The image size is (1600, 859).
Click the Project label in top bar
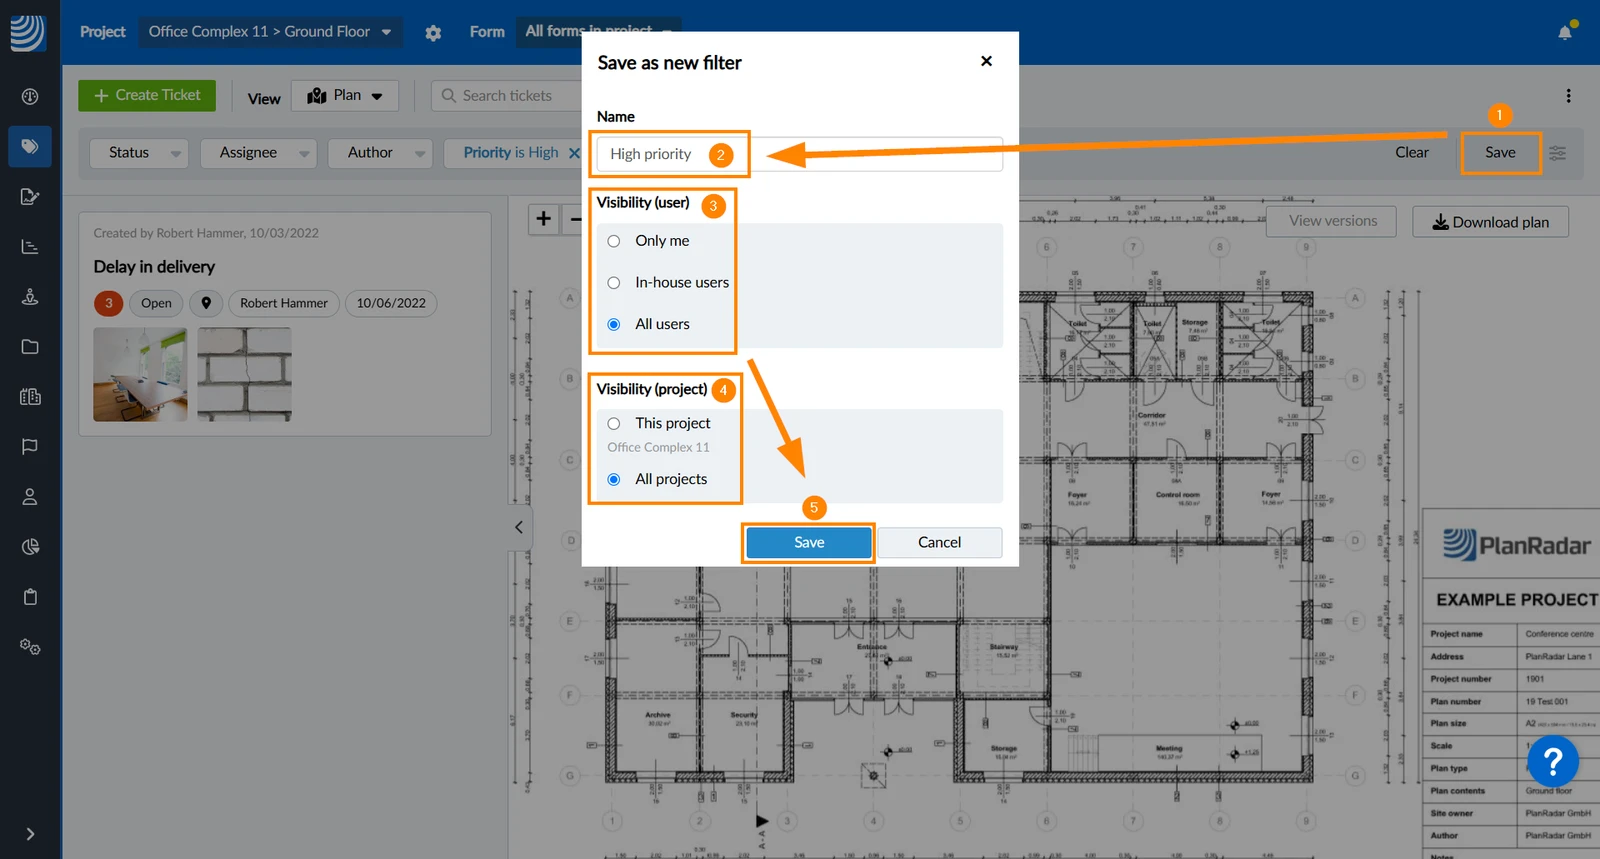coord(103,32)
